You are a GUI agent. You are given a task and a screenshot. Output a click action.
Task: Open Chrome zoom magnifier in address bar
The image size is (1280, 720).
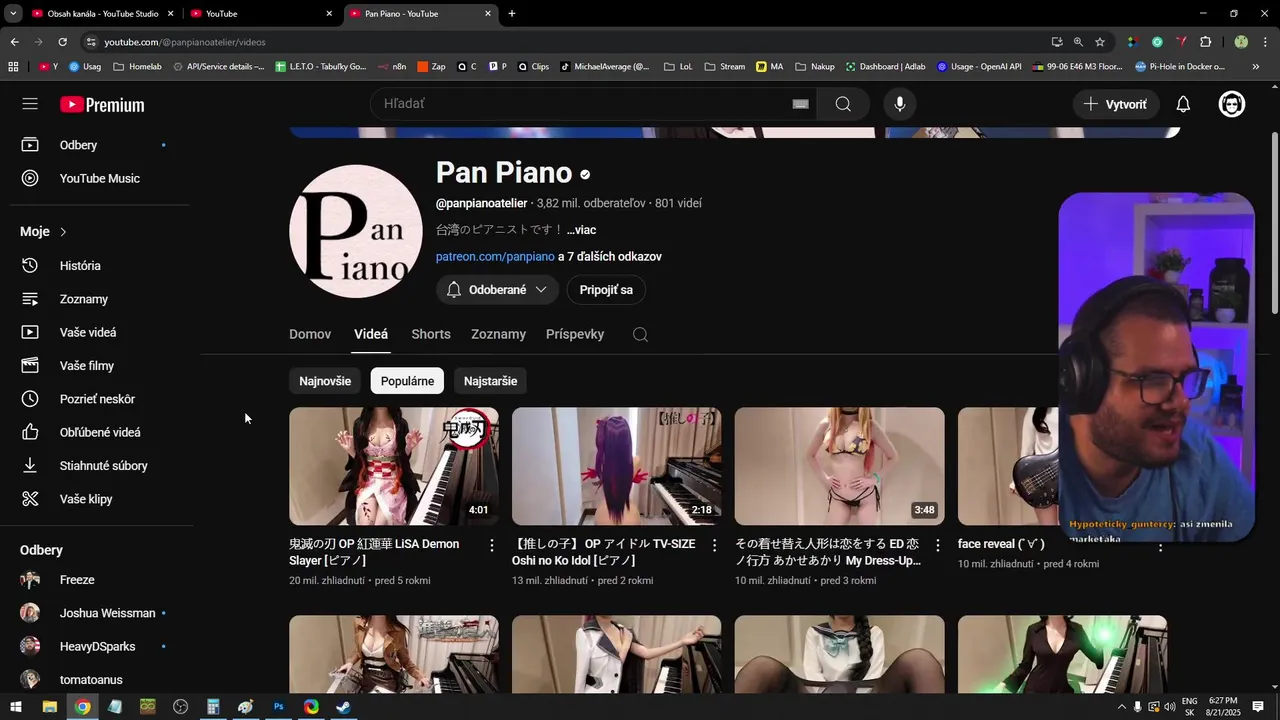click(1078, 42)
